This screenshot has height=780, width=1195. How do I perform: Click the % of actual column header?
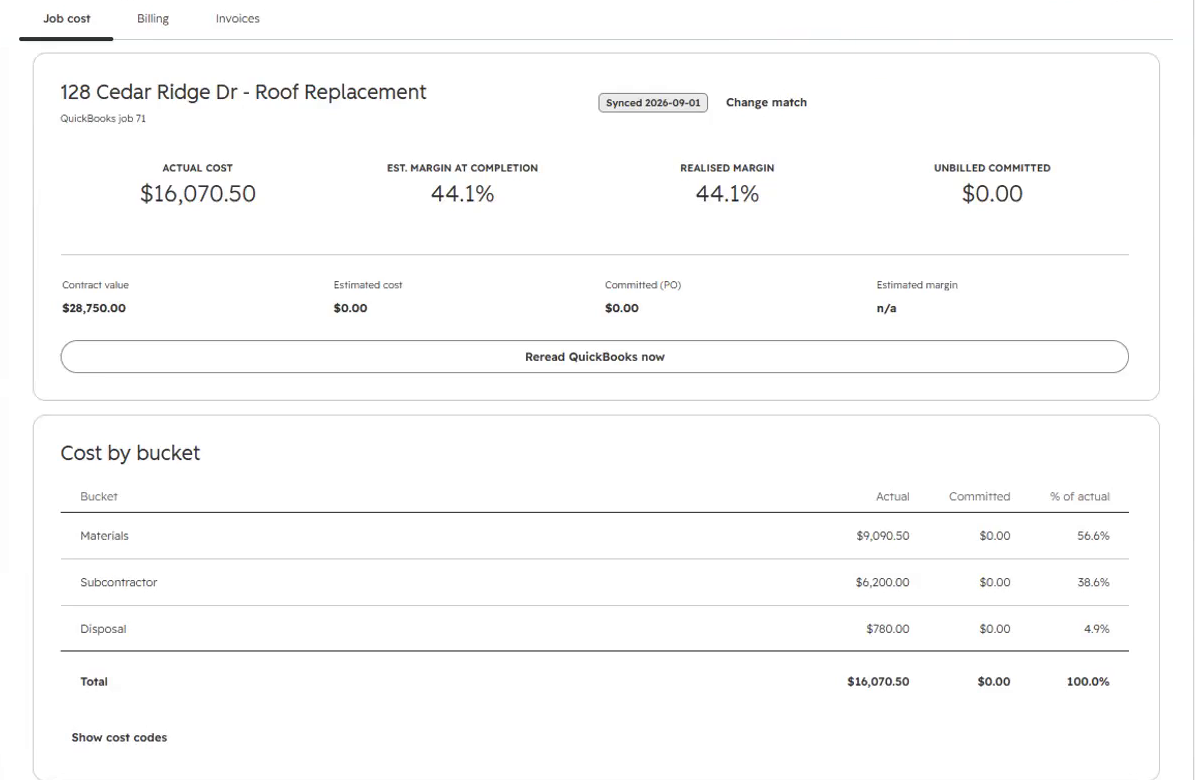click(x=1080, y=496)
